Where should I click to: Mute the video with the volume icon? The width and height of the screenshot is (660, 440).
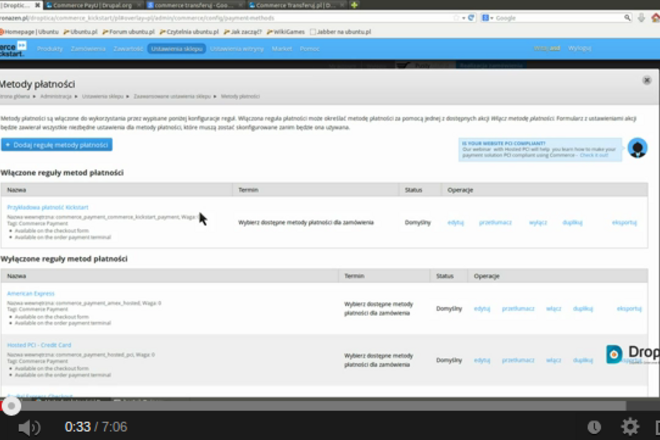pos(29,427)
